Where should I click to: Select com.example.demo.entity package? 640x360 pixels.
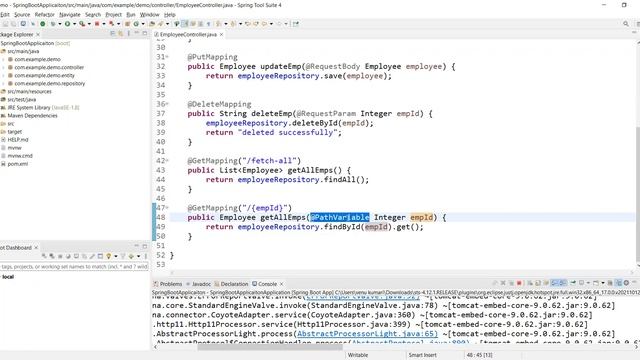tap(44, 76)
